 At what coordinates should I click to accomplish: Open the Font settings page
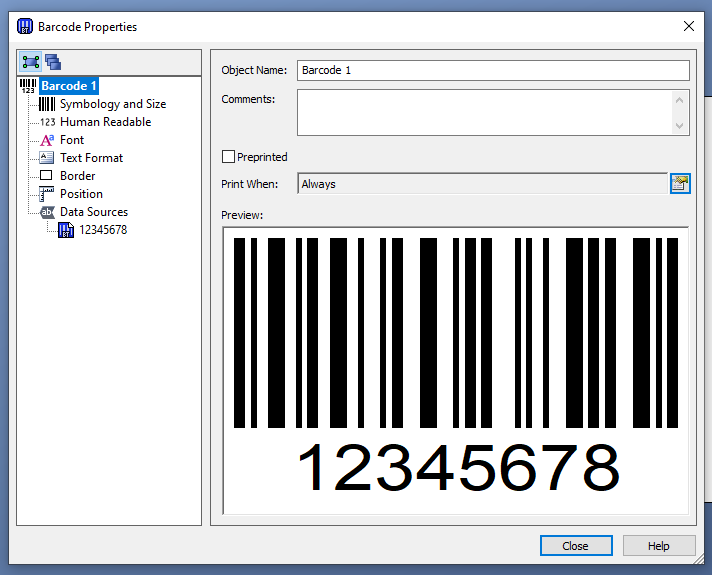(x=72, y=140)
